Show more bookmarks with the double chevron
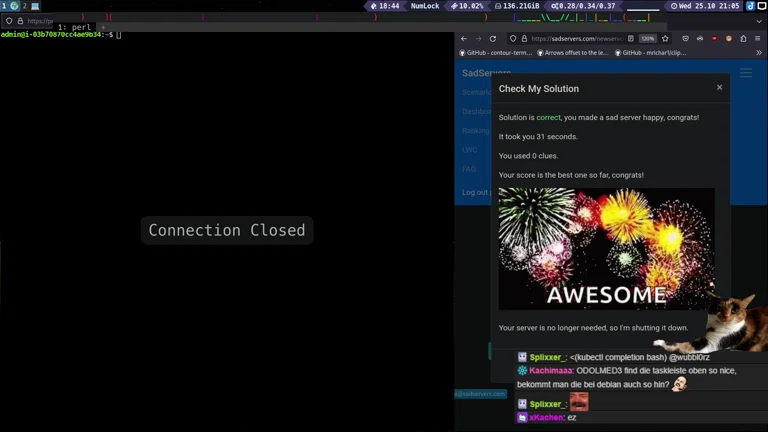Screen dimensions: 768x432 click(x=759, y=53)
